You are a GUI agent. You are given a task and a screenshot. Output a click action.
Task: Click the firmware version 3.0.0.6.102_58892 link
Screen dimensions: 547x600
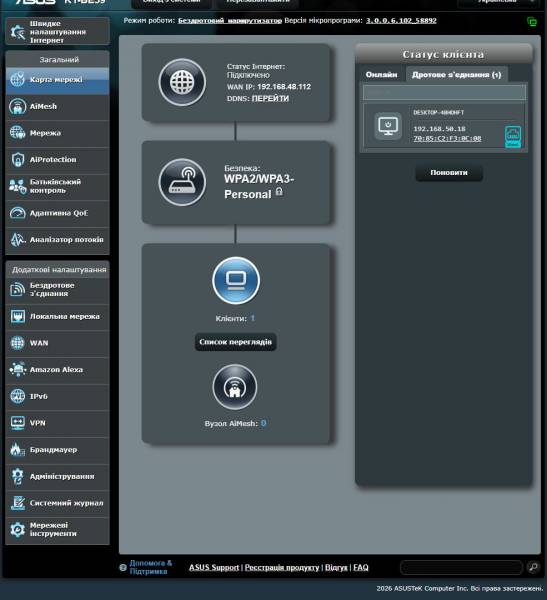coord(401,21)
